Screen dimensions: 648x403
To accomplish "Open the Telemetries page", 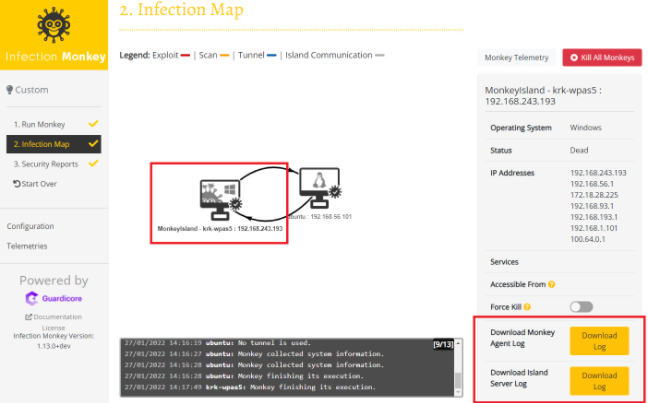I will (27, 246).
